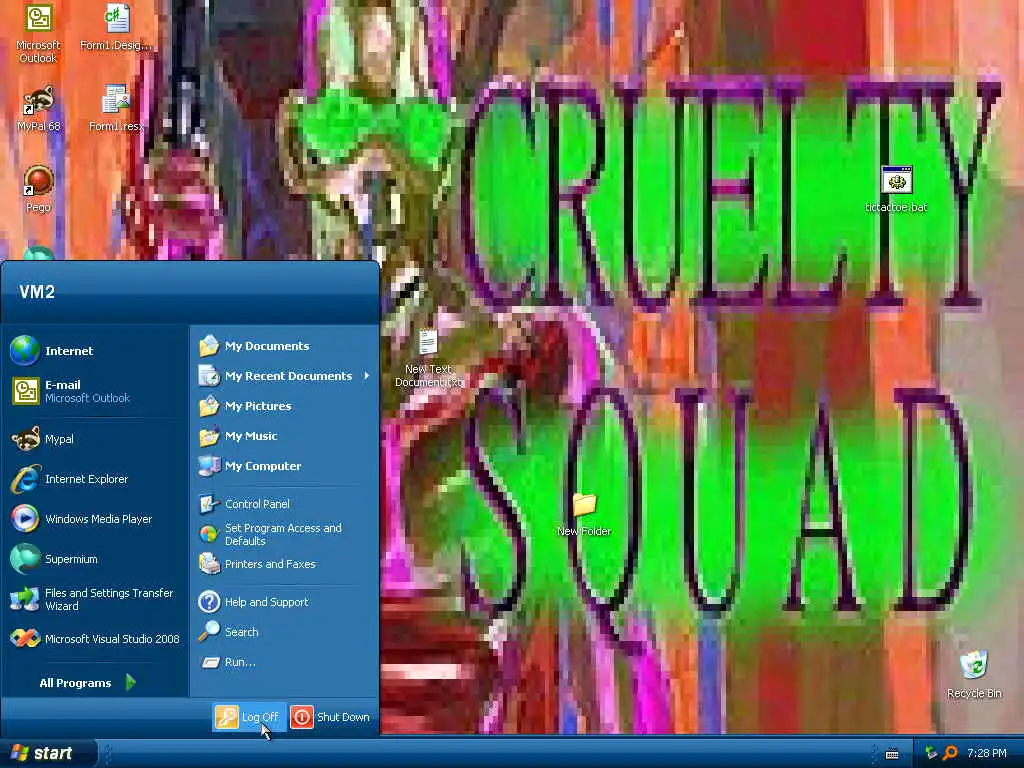1024x768 pixels.
Task: Click the magnifier tray icon
Action: (x=950, y=753)
